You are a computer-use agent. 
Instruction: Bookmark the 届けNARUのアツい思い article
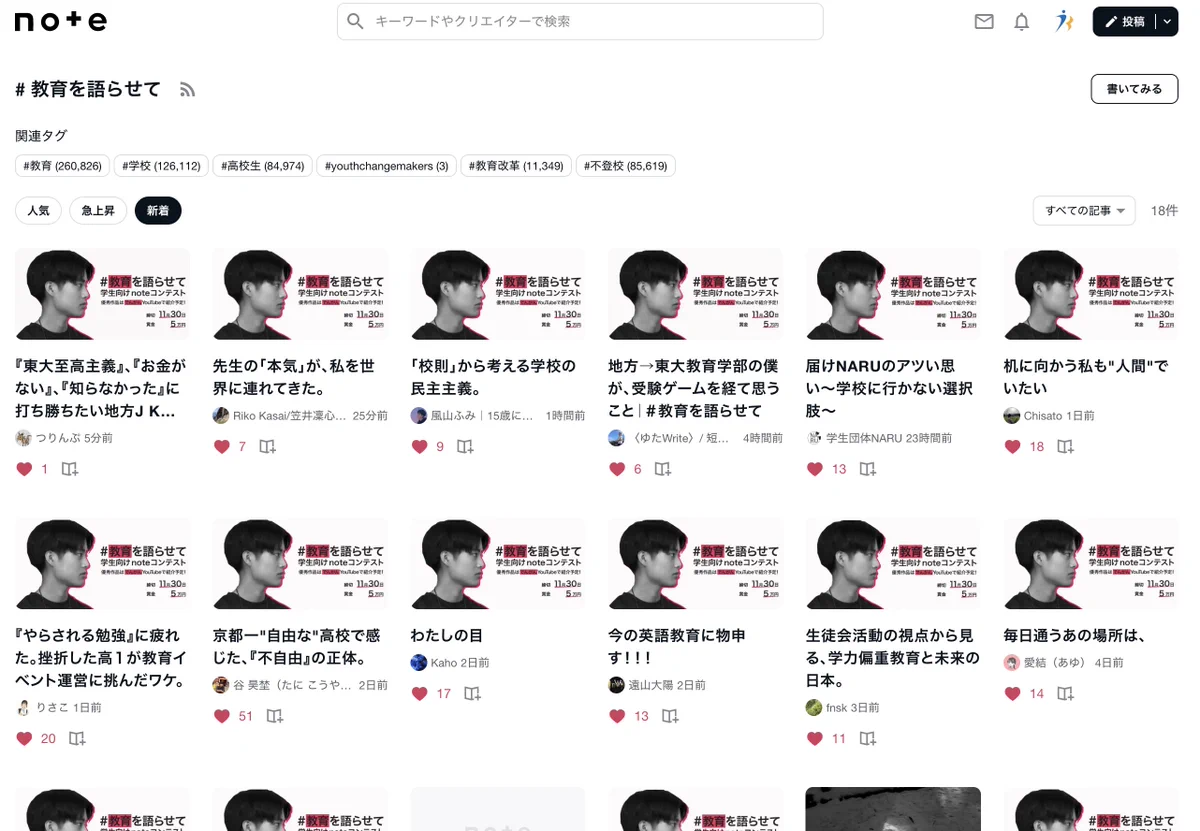pos(869,468)
